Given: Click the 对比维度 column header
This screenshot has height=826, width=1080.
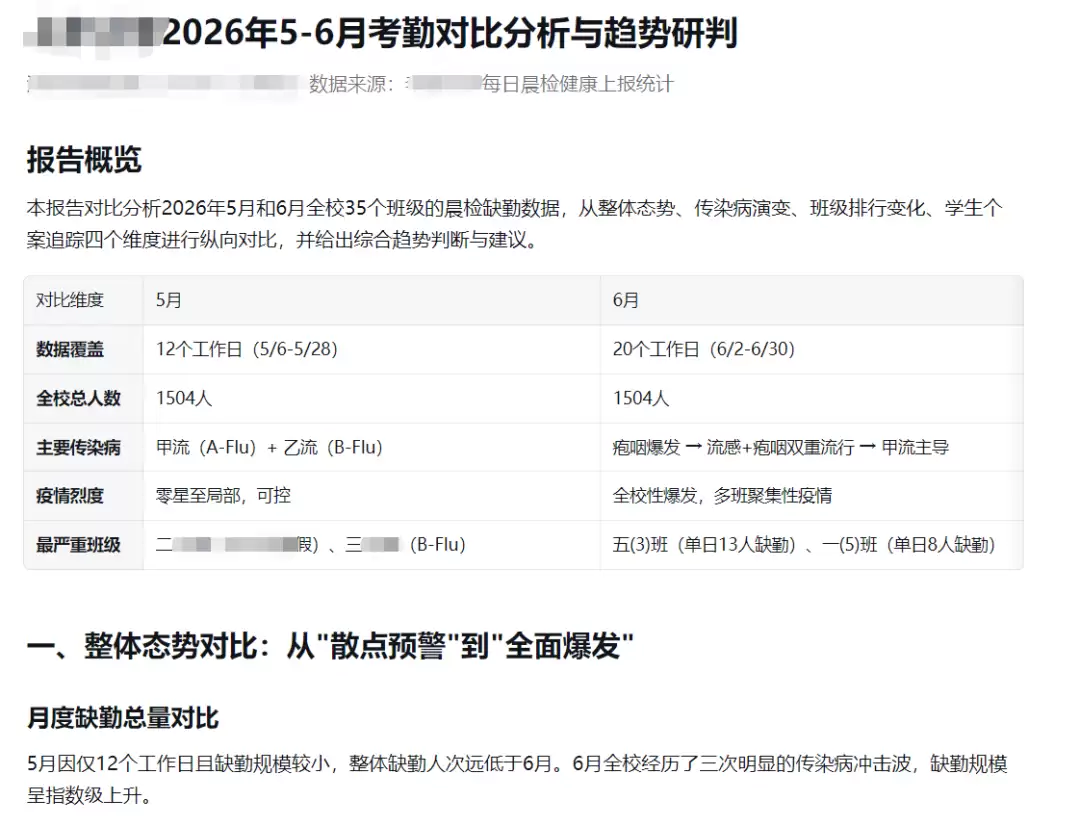Looking at the screenshot, I should point(70,300).
